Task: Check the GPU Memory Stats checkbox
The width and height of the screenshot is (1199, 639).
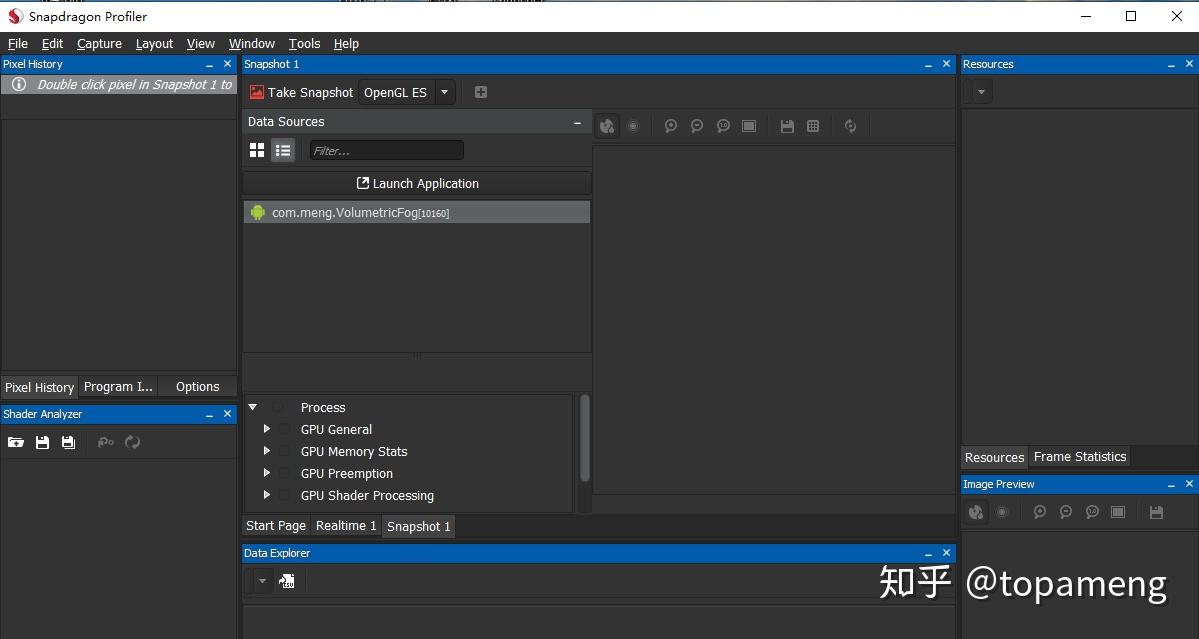Action: pyautogui.click(x=284, y=452)
